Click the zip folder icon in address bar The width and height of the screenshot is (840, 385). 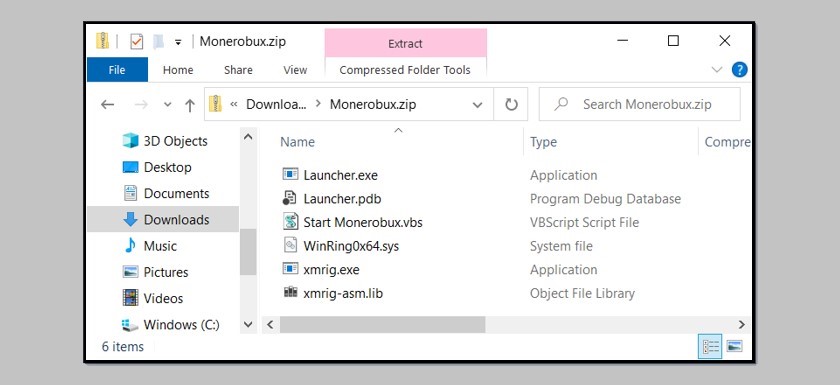tap(215, 104)
